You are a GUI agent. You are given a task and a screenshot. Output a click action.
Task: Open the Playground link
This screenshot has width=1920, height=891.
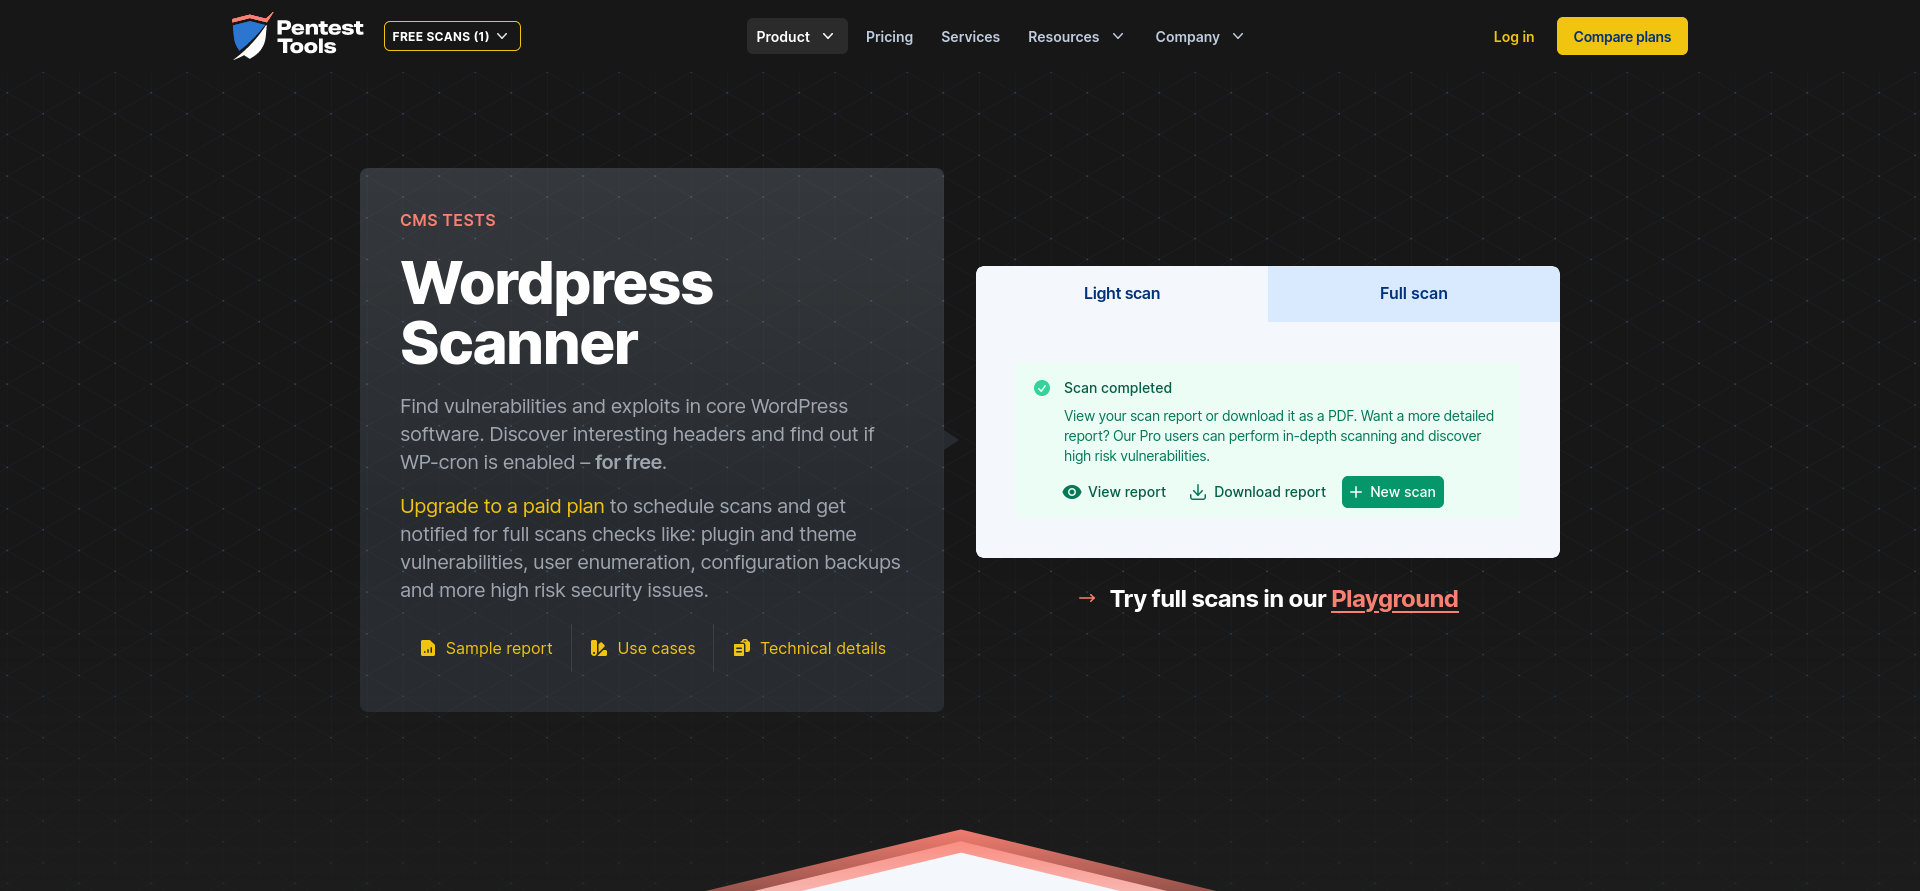point(1394,599)
